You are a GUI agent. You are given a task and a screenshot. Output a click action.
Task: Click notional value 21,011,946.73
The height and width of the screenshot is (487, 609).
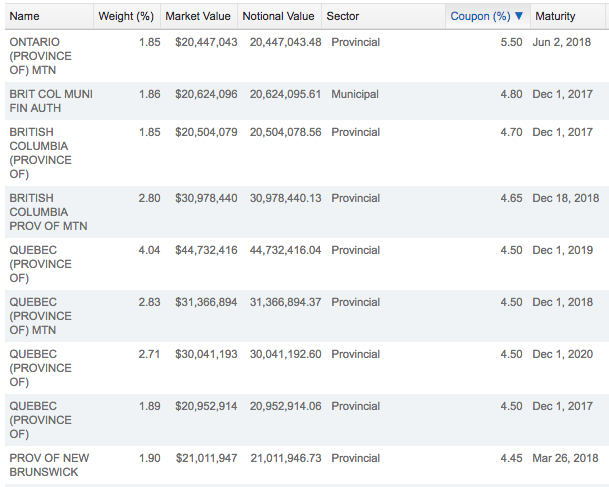click(286, 458)
